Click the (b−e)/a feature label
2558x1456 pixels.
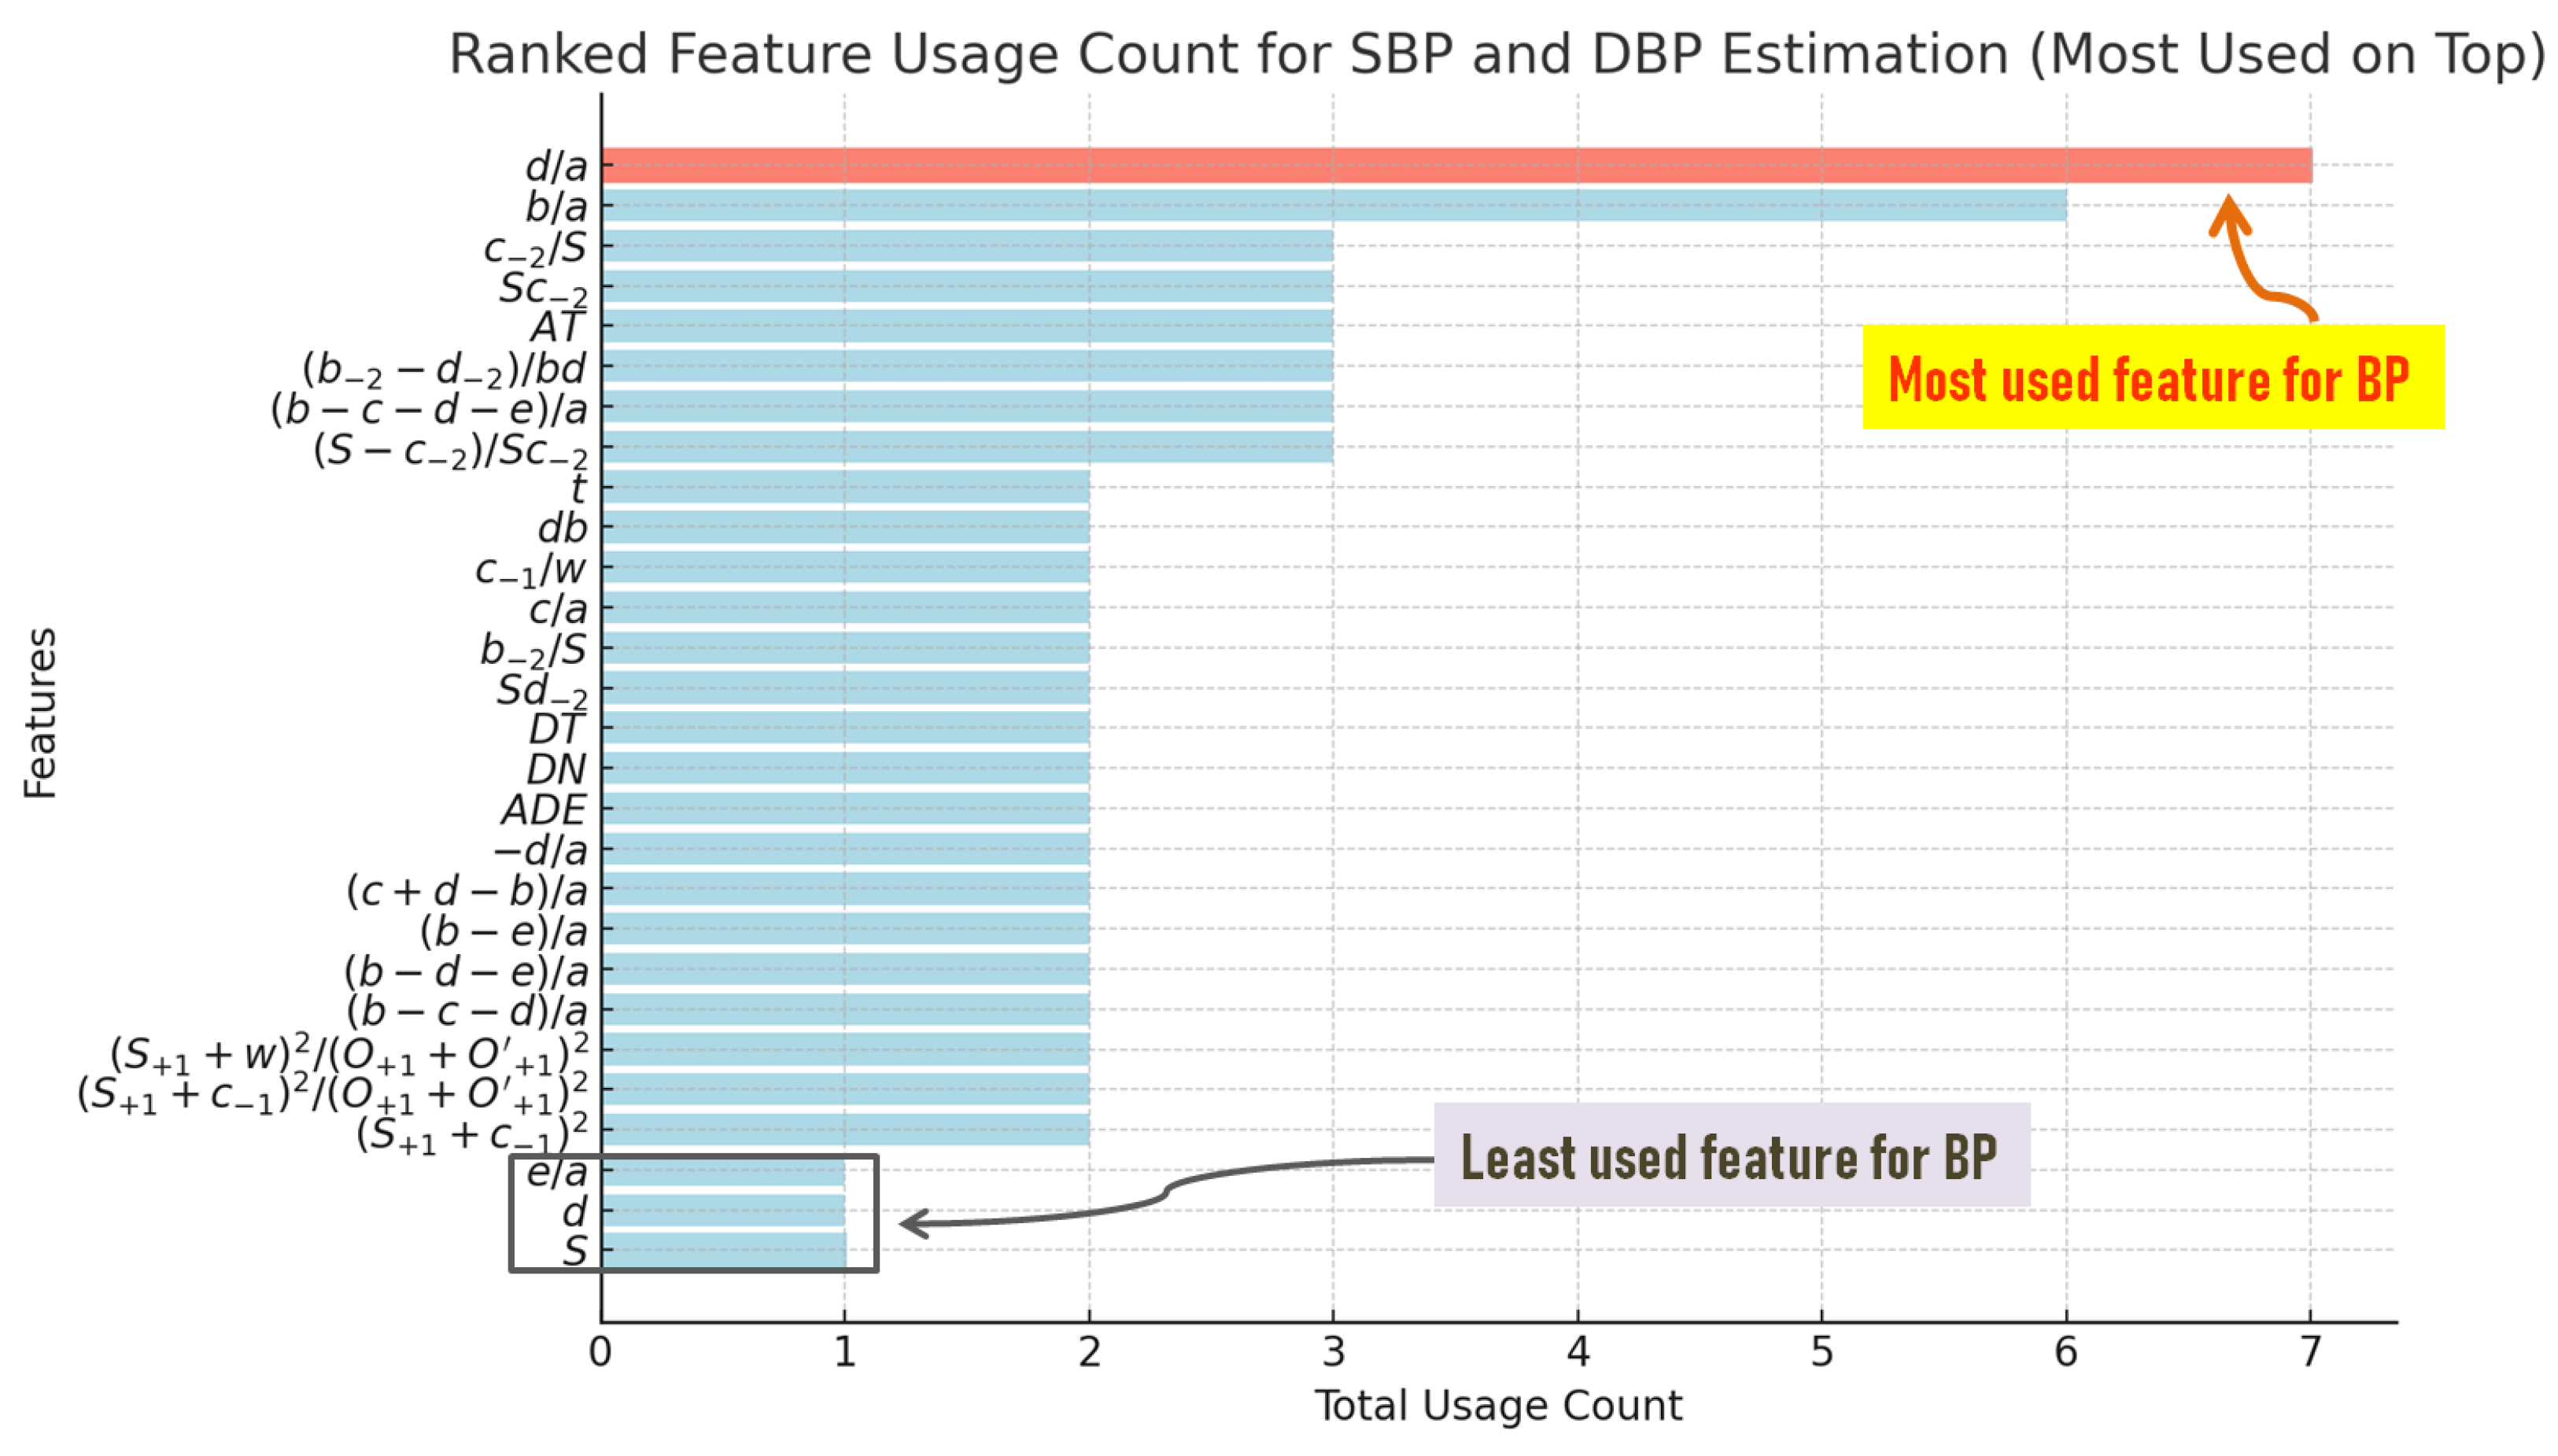click(x=503, y=931)
